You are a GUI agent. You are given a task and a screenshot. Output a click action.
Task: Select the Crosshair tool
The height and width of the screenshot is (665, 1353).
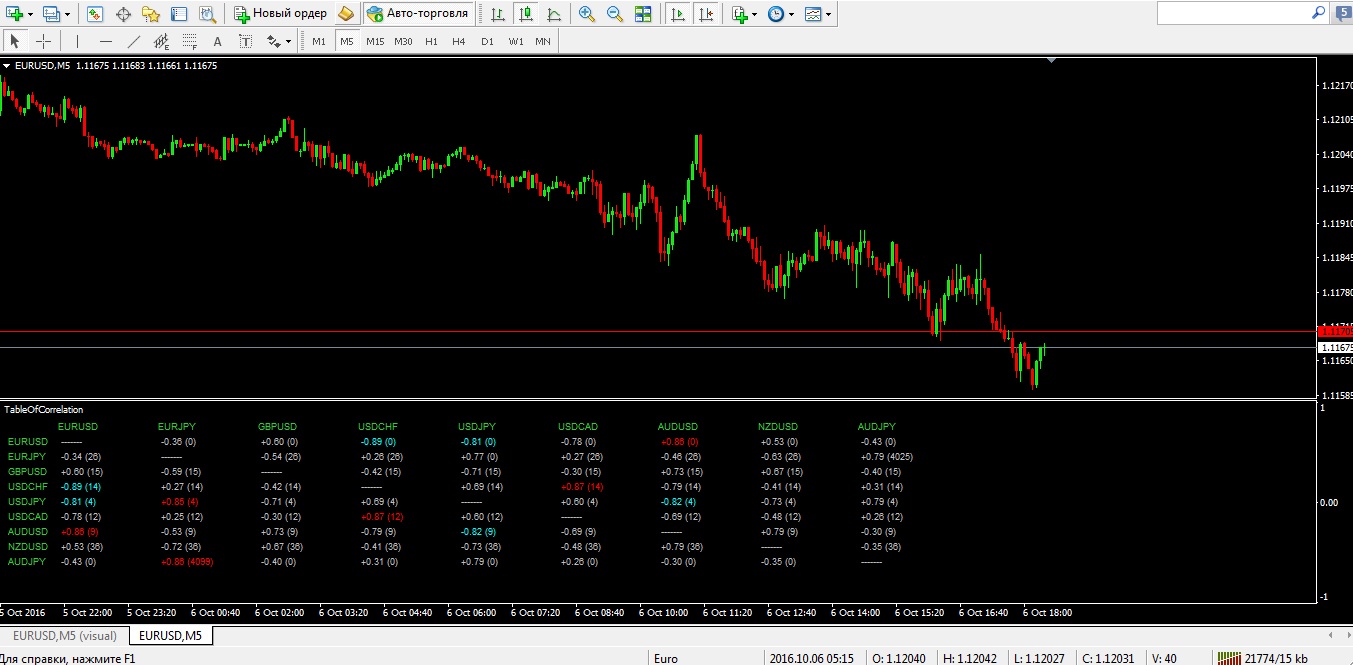click(44, 41)
